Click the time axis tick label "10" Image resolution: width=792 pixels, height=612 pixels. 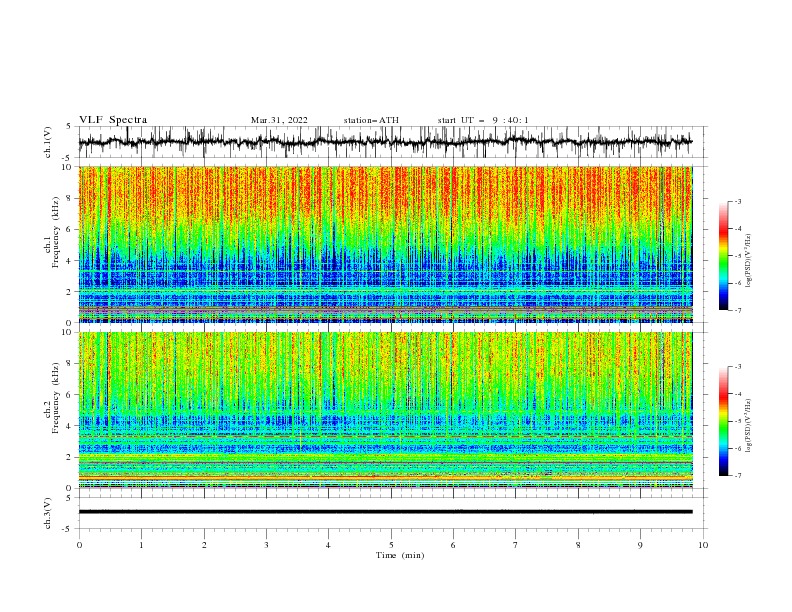coord(703,545)
